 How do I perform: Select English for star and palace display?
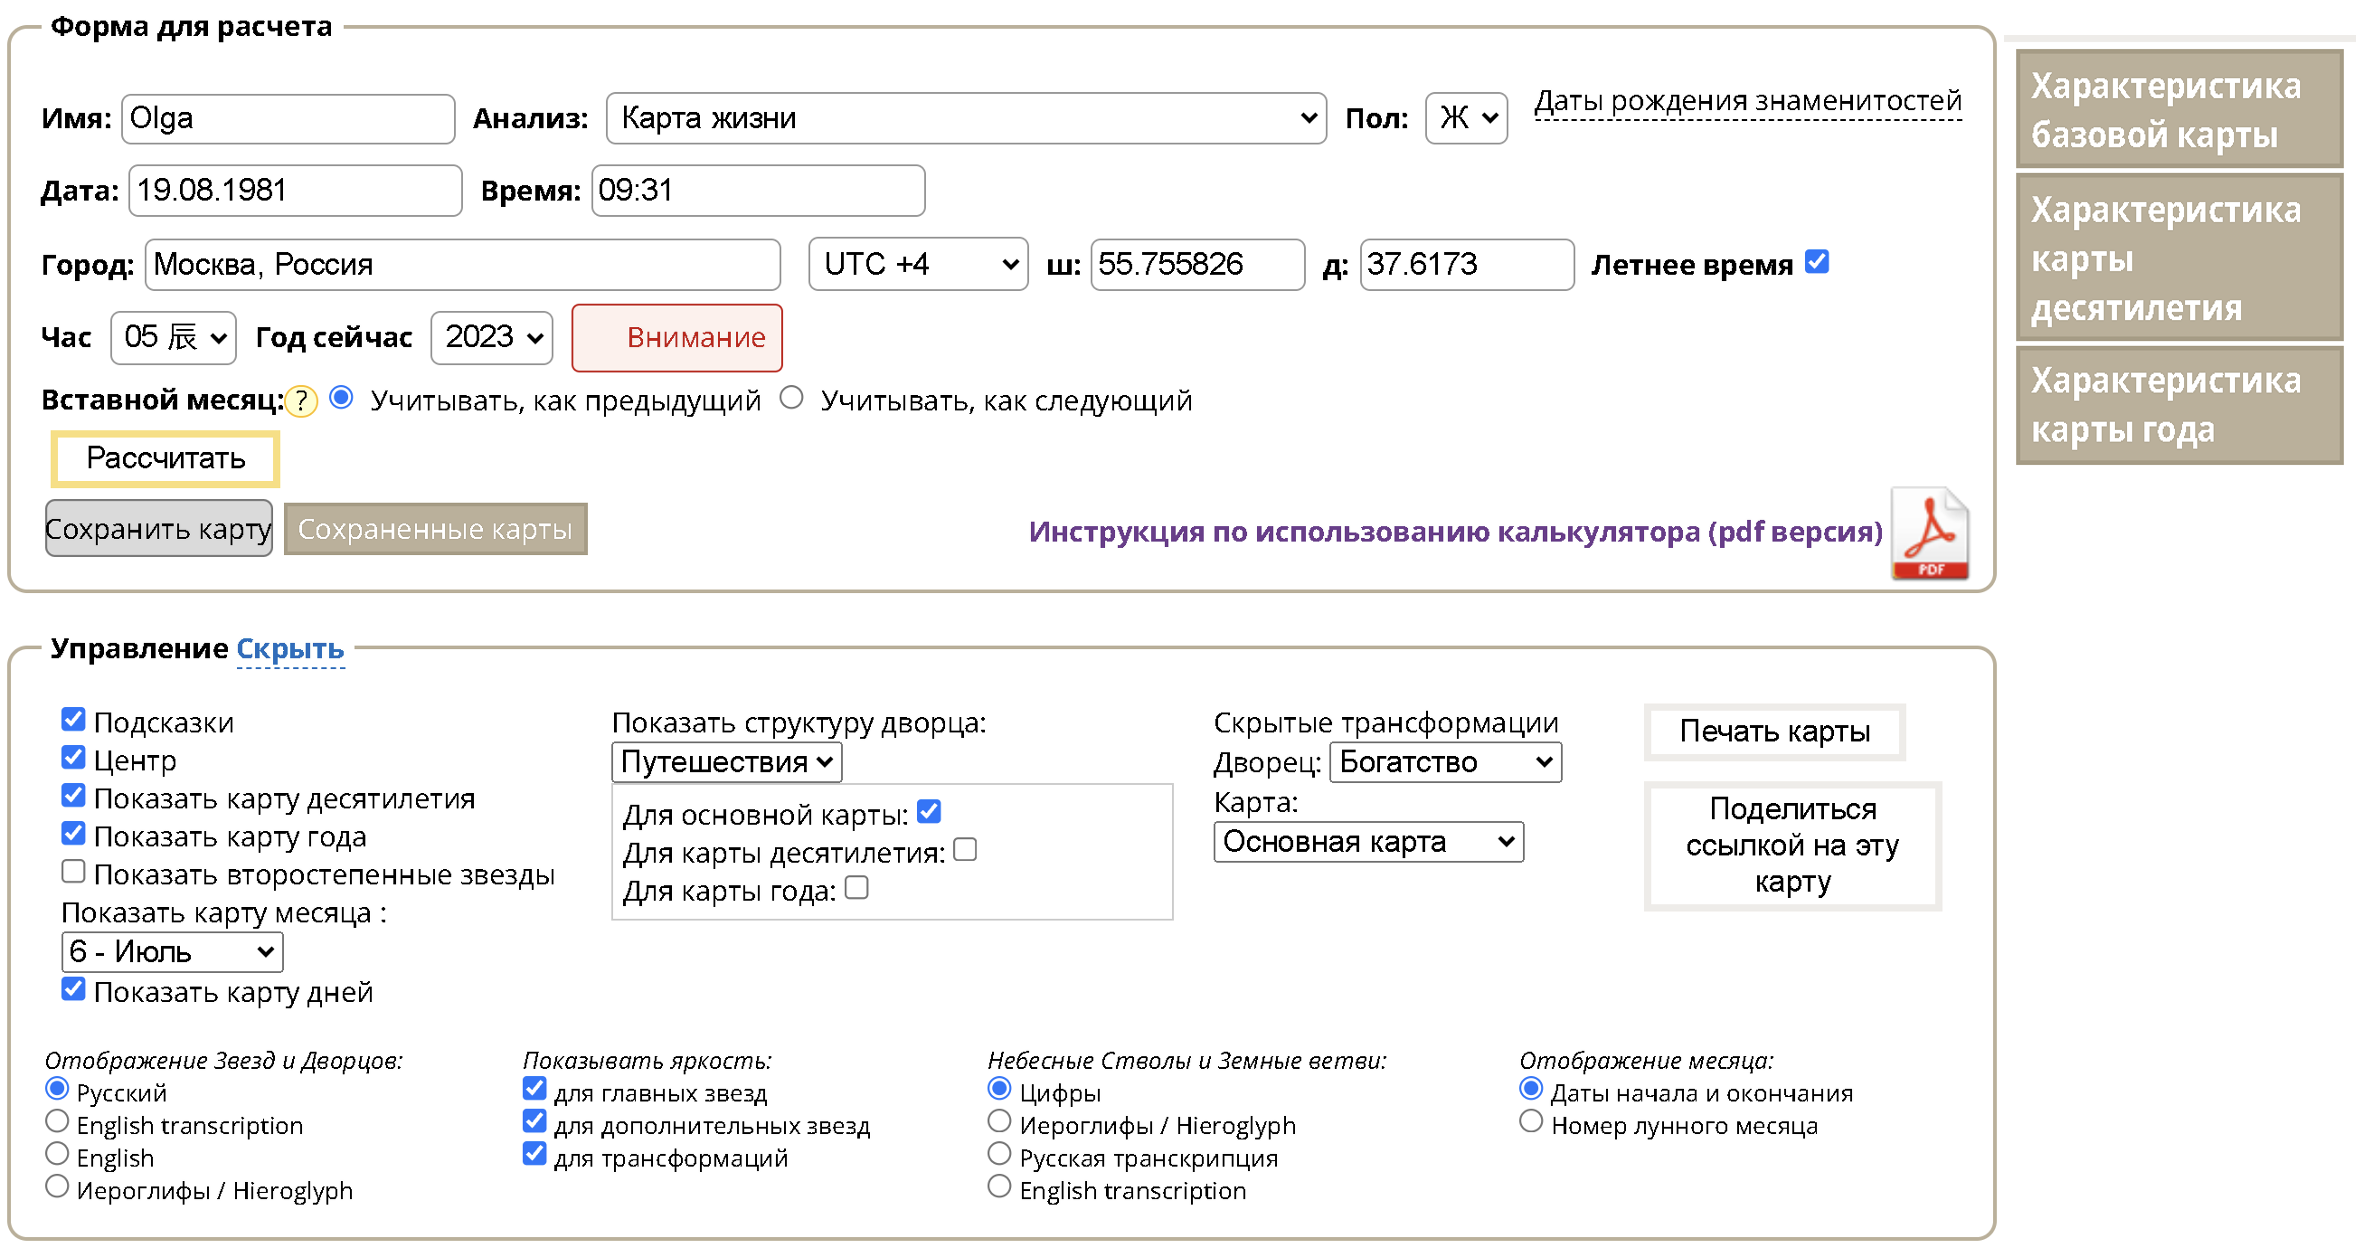pos(57,1154)
